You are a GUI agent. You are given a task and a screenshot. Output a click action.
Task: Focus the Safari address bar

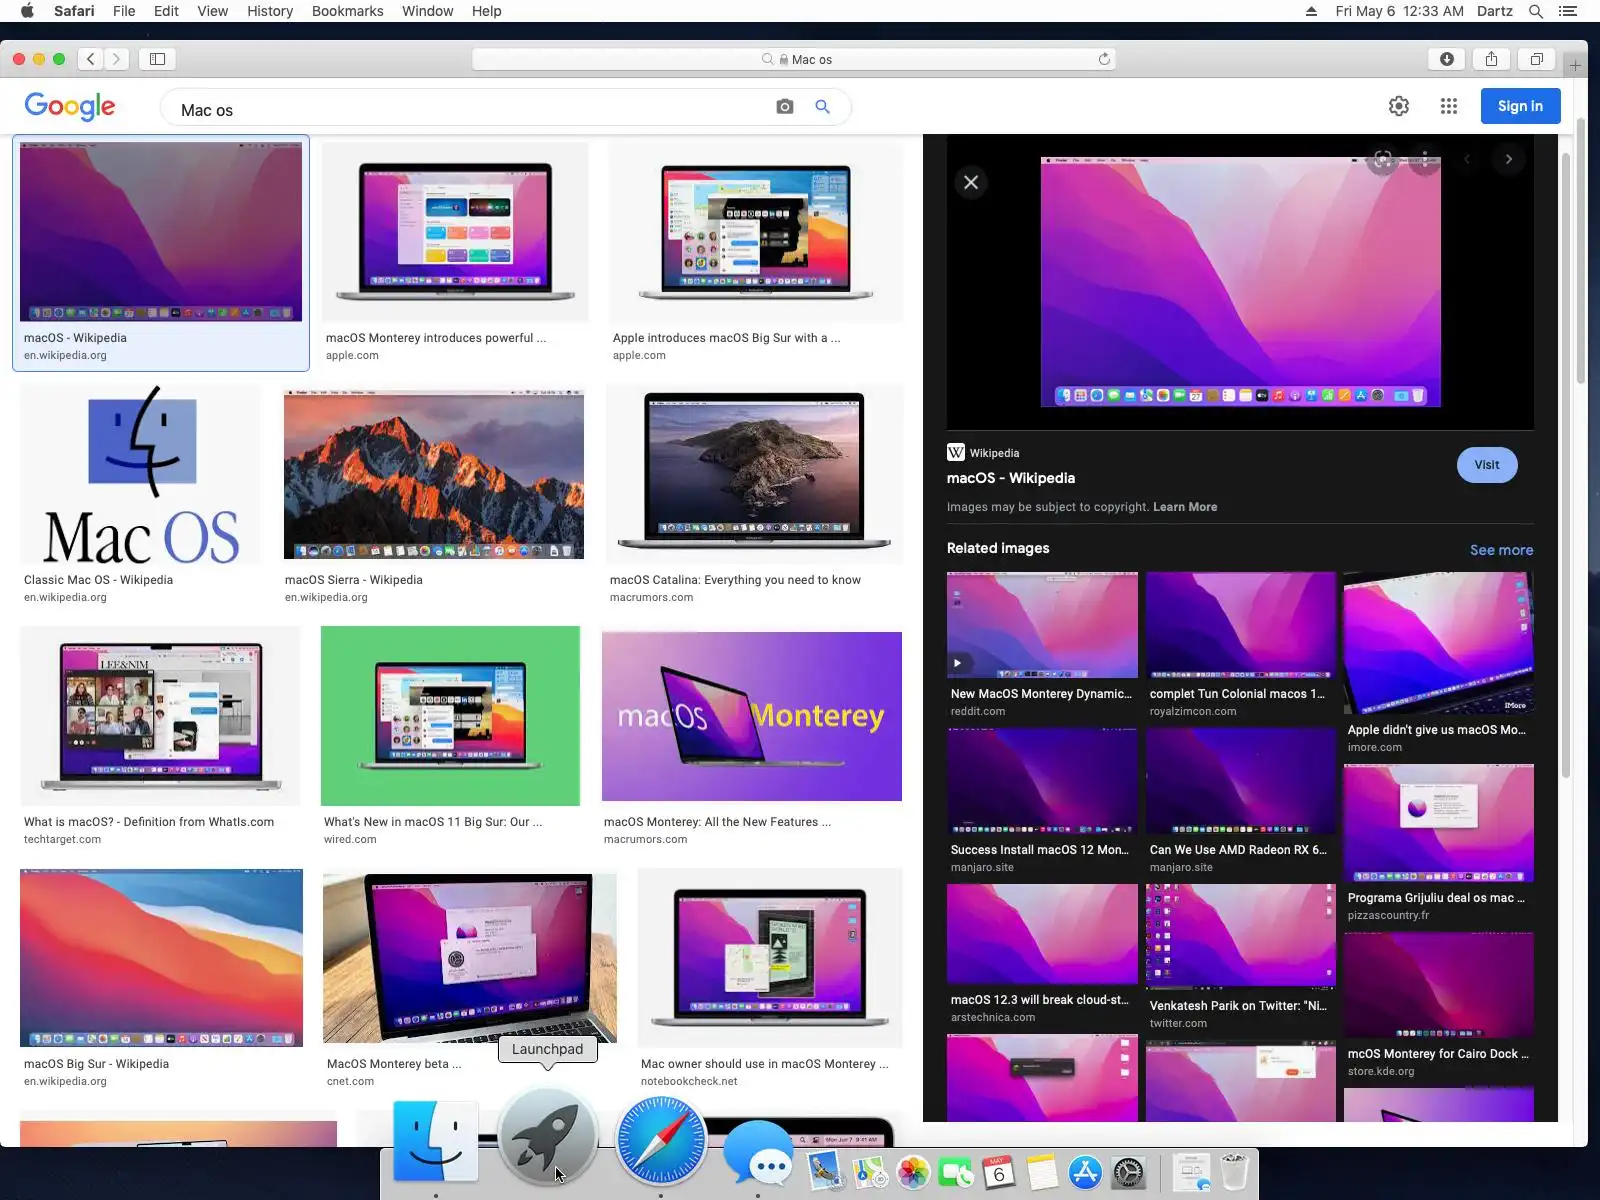(x=794, y=59)
